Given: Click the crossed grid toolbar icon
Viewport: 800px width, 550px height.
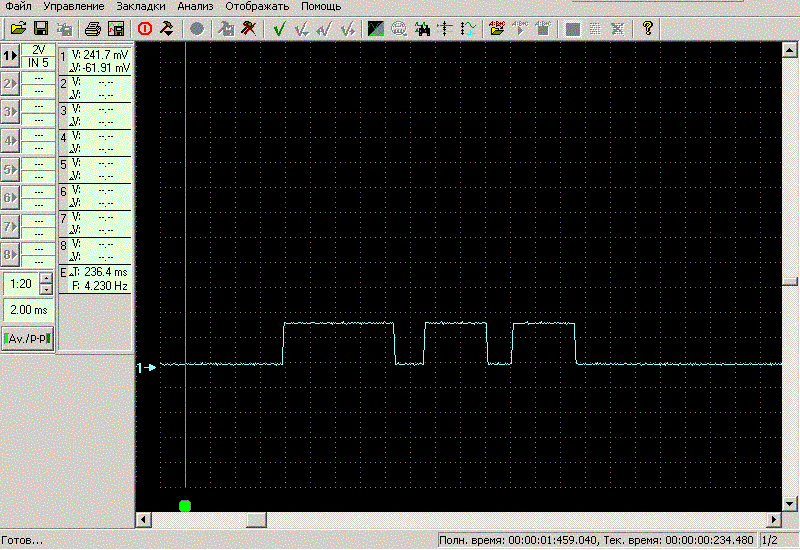Looking at the screenshot, I should [x=618, y=29].
